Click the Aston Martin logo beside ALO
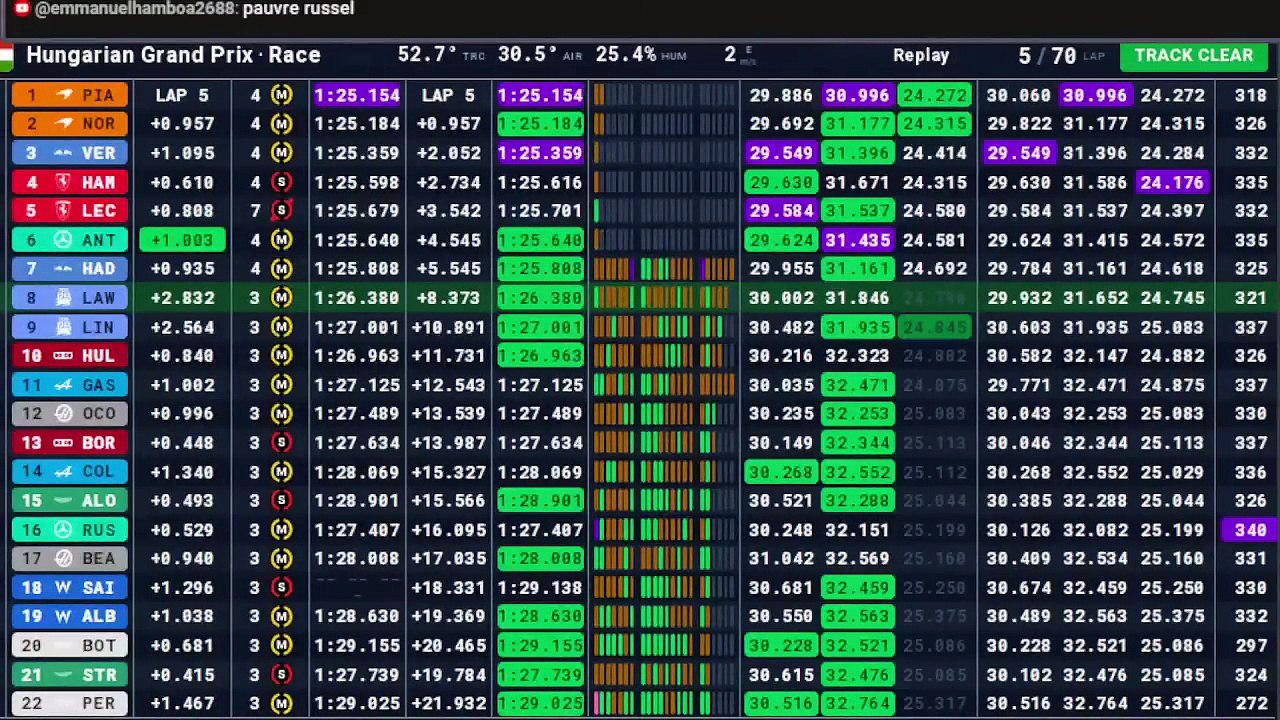 (x=64, y=501)
